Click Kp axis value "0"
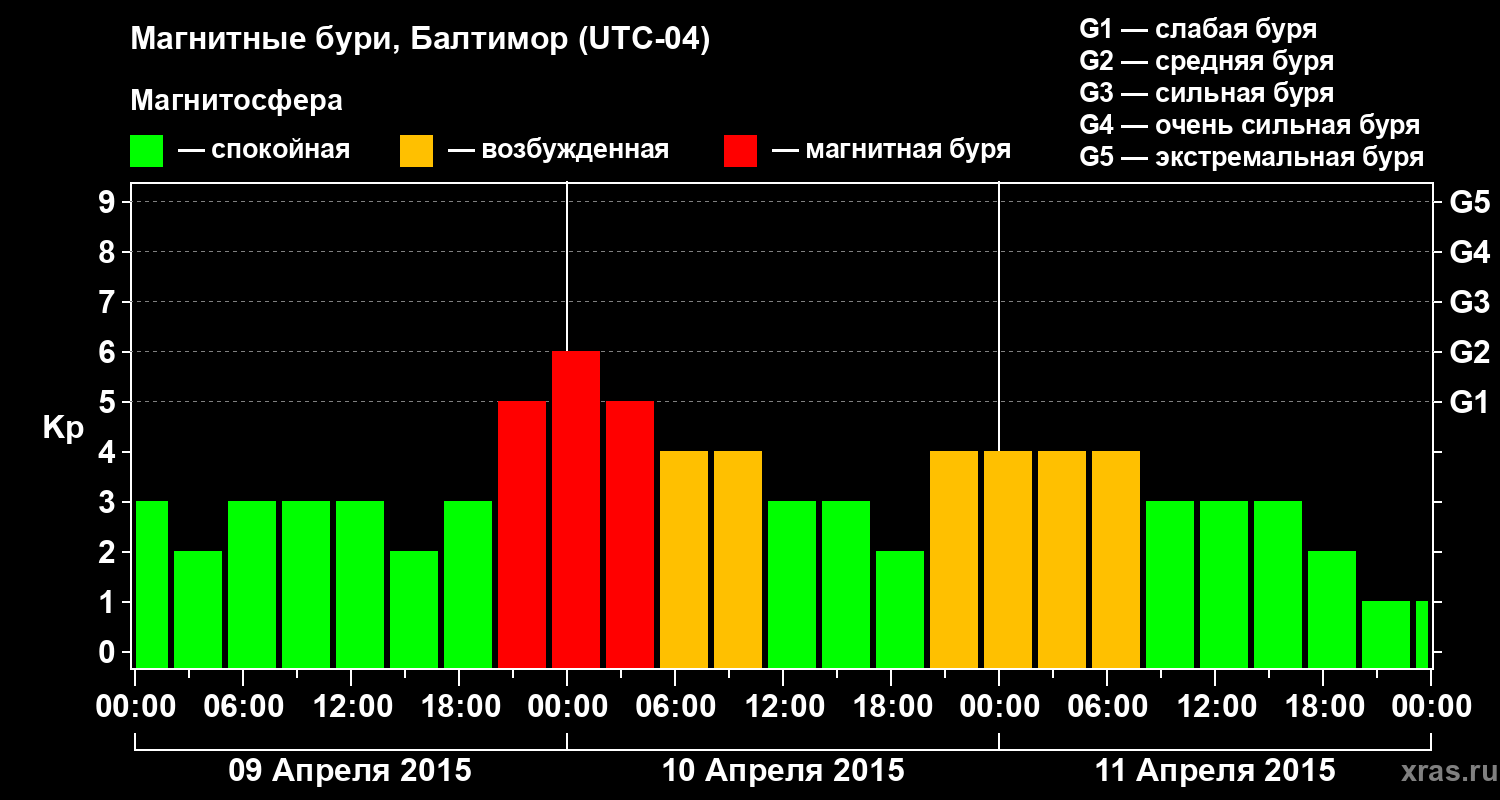Viewport: 1500px width, 800px height. point(109,652)
